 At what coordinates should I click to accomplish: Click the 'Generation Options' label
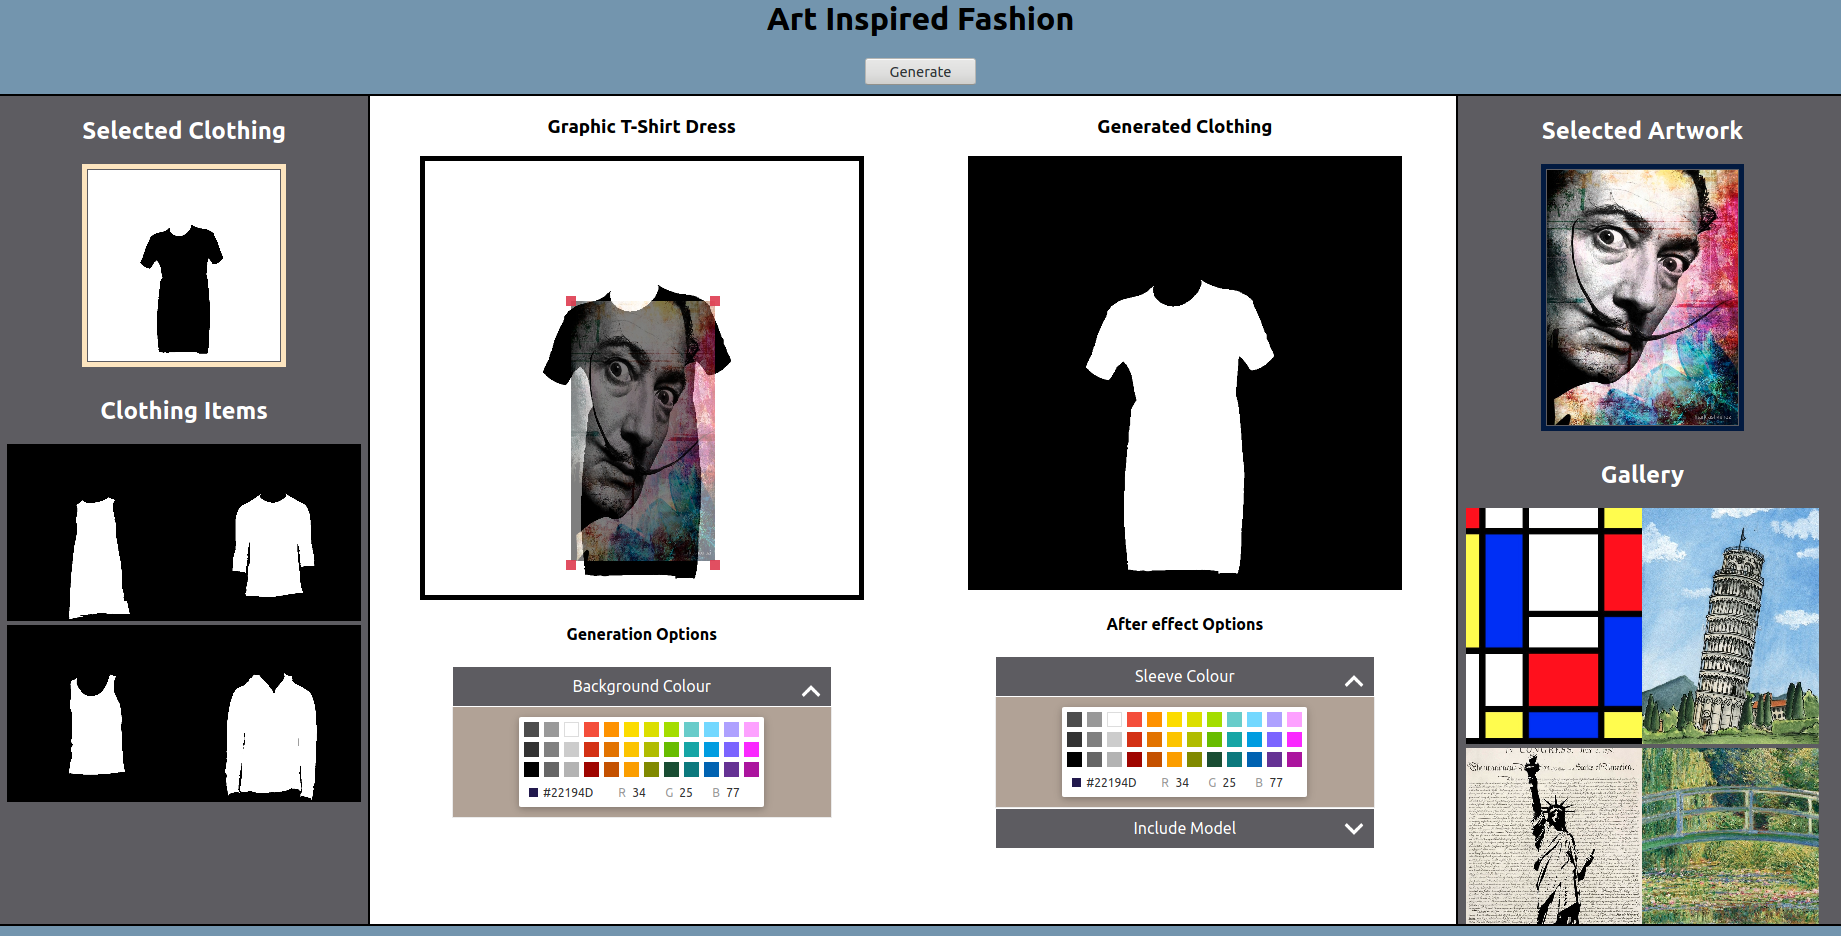pyautogui.click(x=641, y=634)
